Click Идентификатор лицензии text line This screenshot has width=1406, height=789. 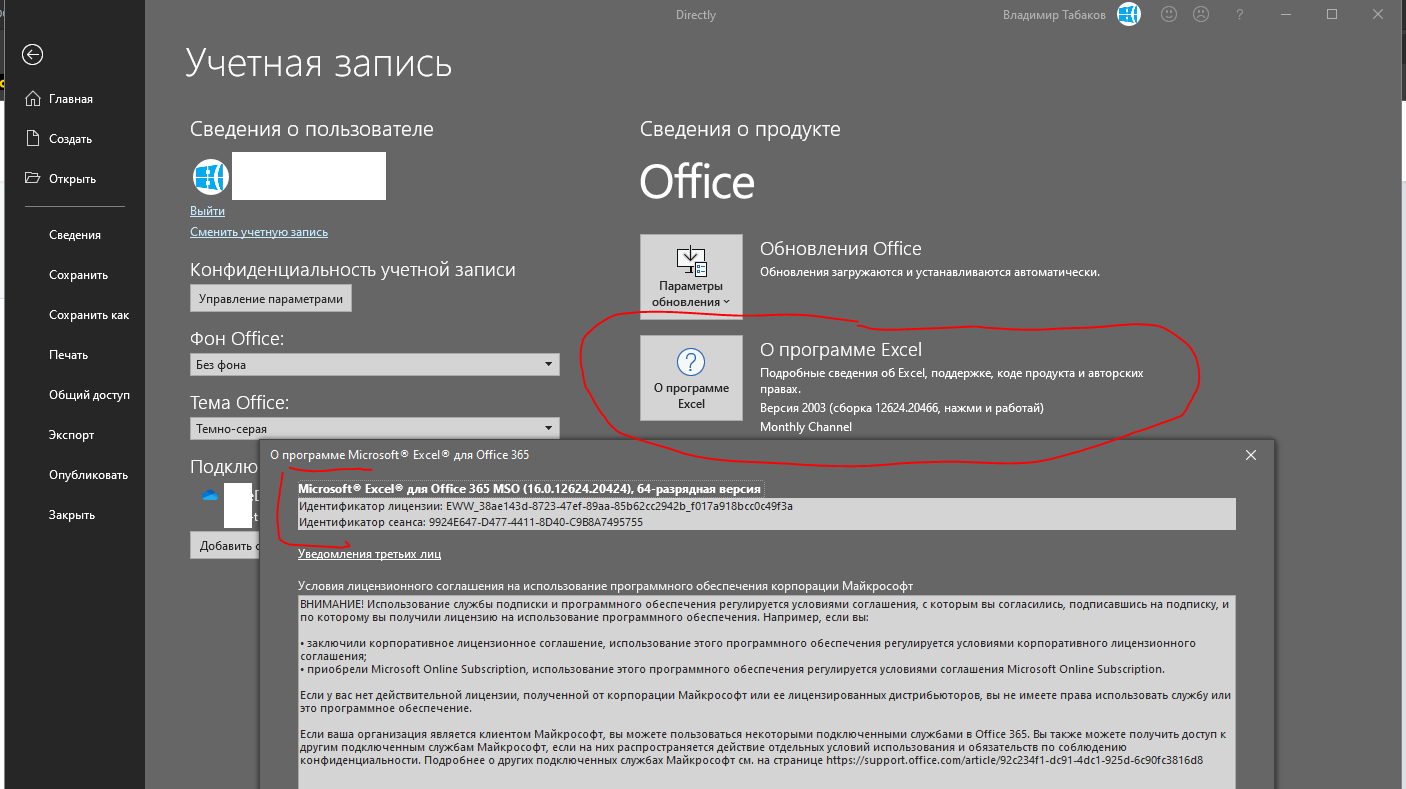[x=546, y=506]
